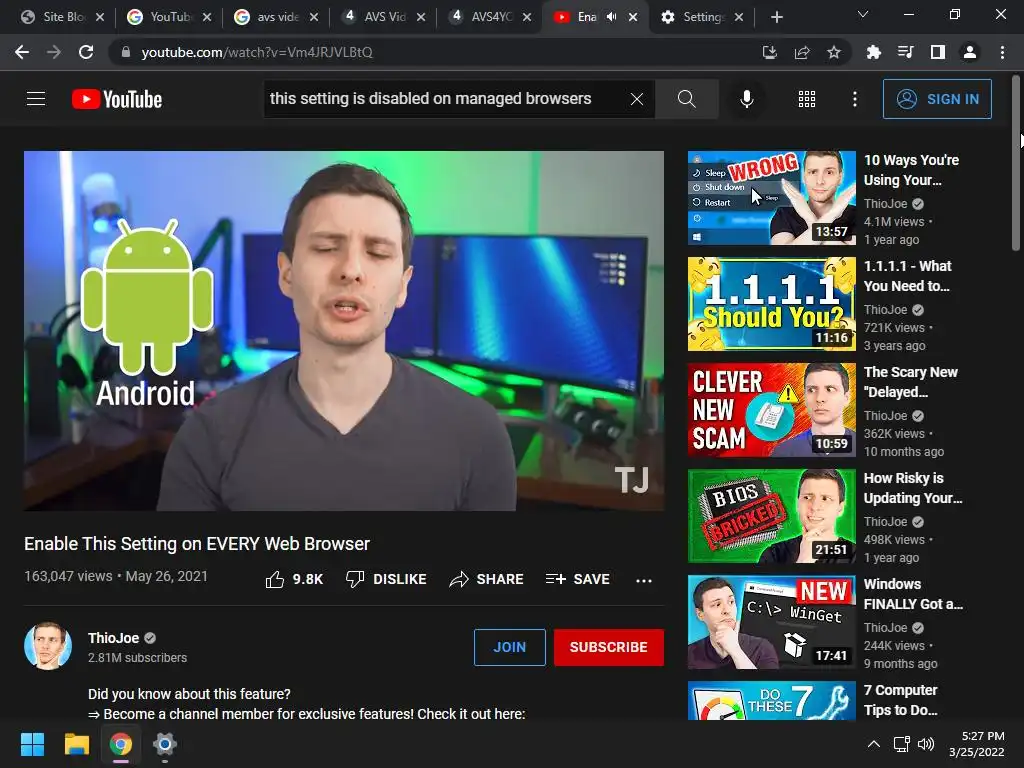The width and height of the screenshot is (1024, 768).
Task: Open Chrome profile avatar menu
Action: tap(970, 52)
